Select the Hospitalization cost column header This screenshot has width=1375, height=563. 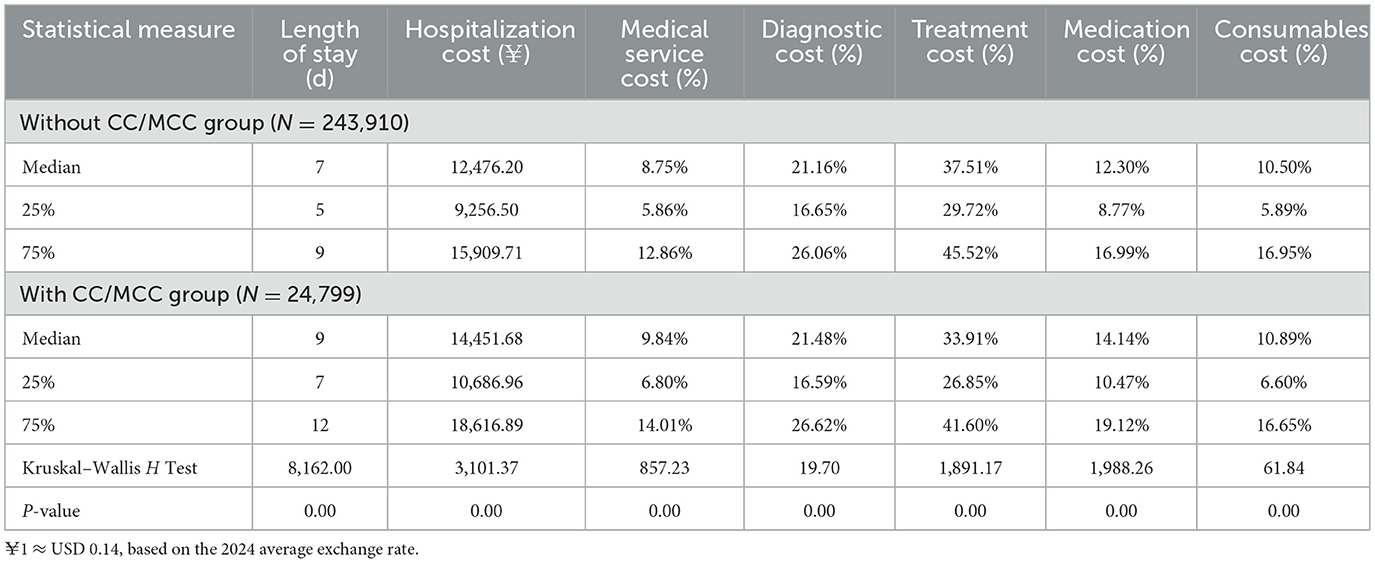tap(490, 41)
